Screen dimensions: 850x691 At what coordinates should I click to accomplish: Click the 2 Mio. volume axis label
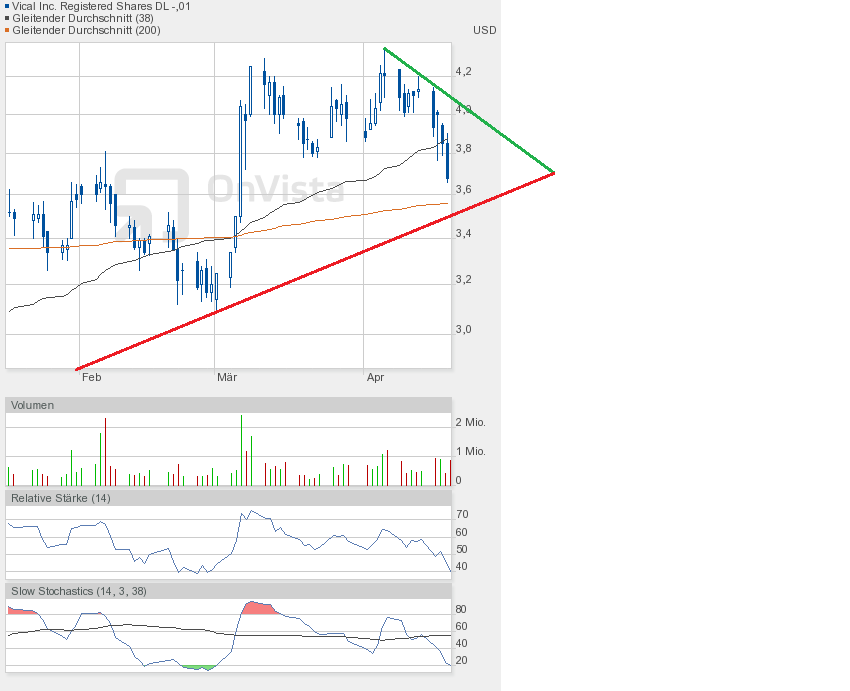(x=470, y=422)
